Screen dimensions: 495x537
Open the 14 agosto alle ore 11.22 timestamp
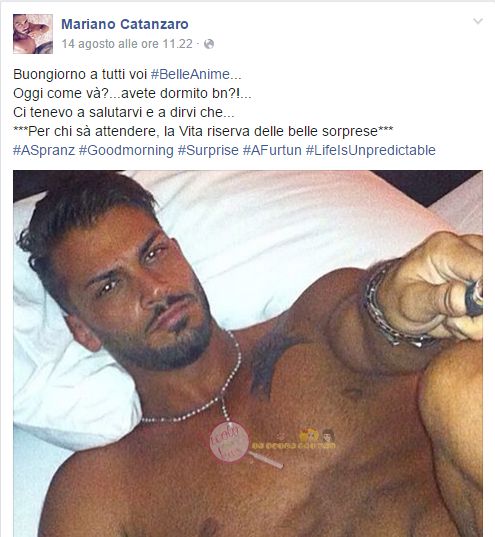click(127, 44)
